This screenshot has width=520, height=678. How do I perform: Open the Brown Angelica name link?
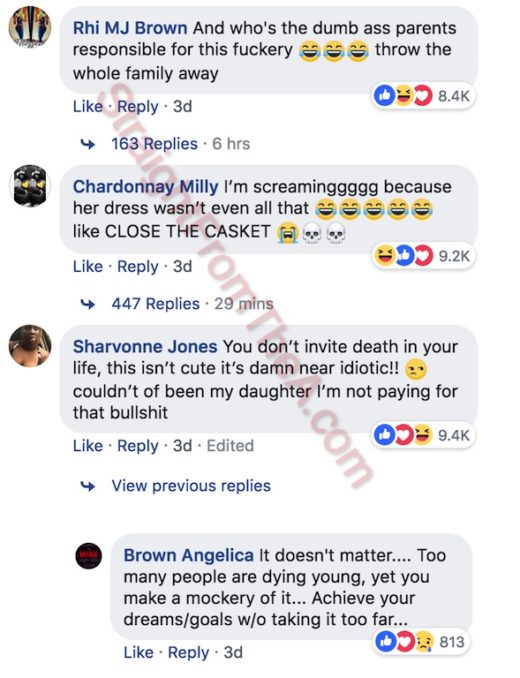point(188,556)
